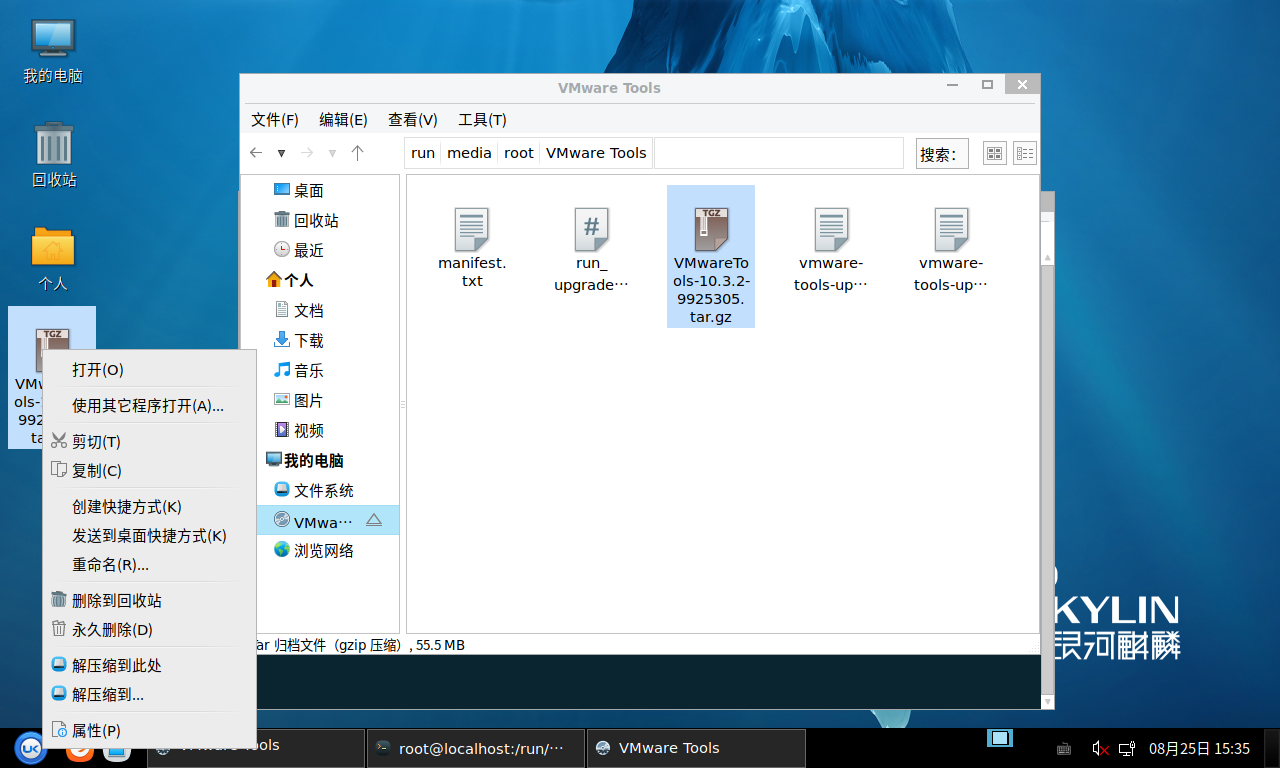Click the 搜索: button
Screen dimensions: 1280x768
click(x=942, y=154)
